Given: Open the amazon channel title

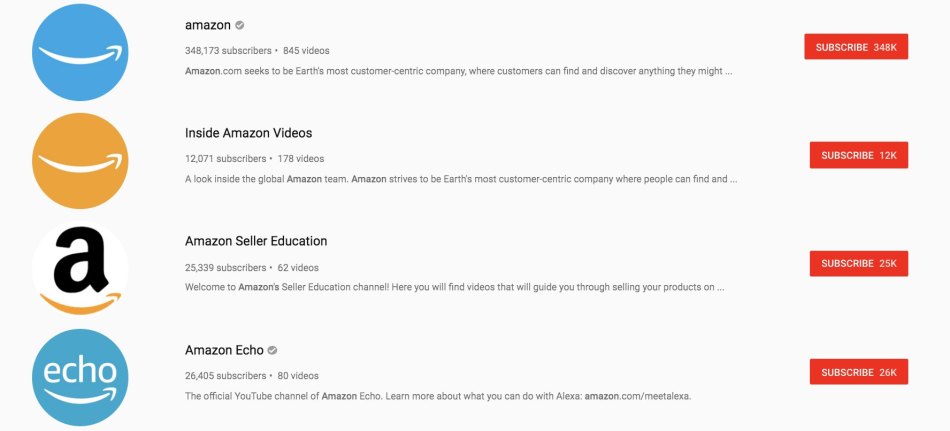Looking at the screenshot, I should tap(208, 25).
